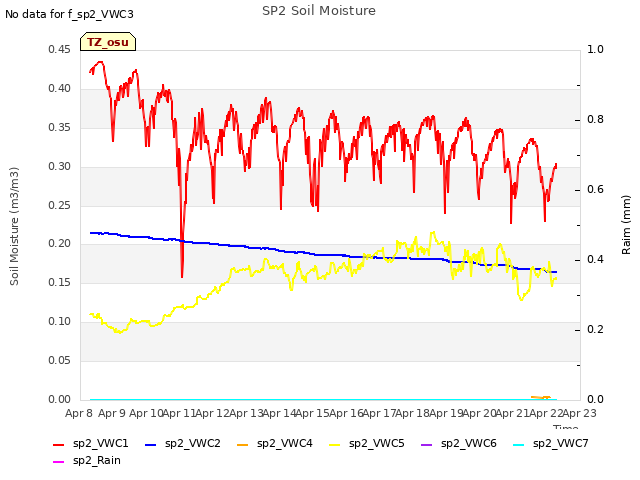Click the 0.15 left axis value
The height and width of the screenshot is (480, 640).
click(59, 283)
